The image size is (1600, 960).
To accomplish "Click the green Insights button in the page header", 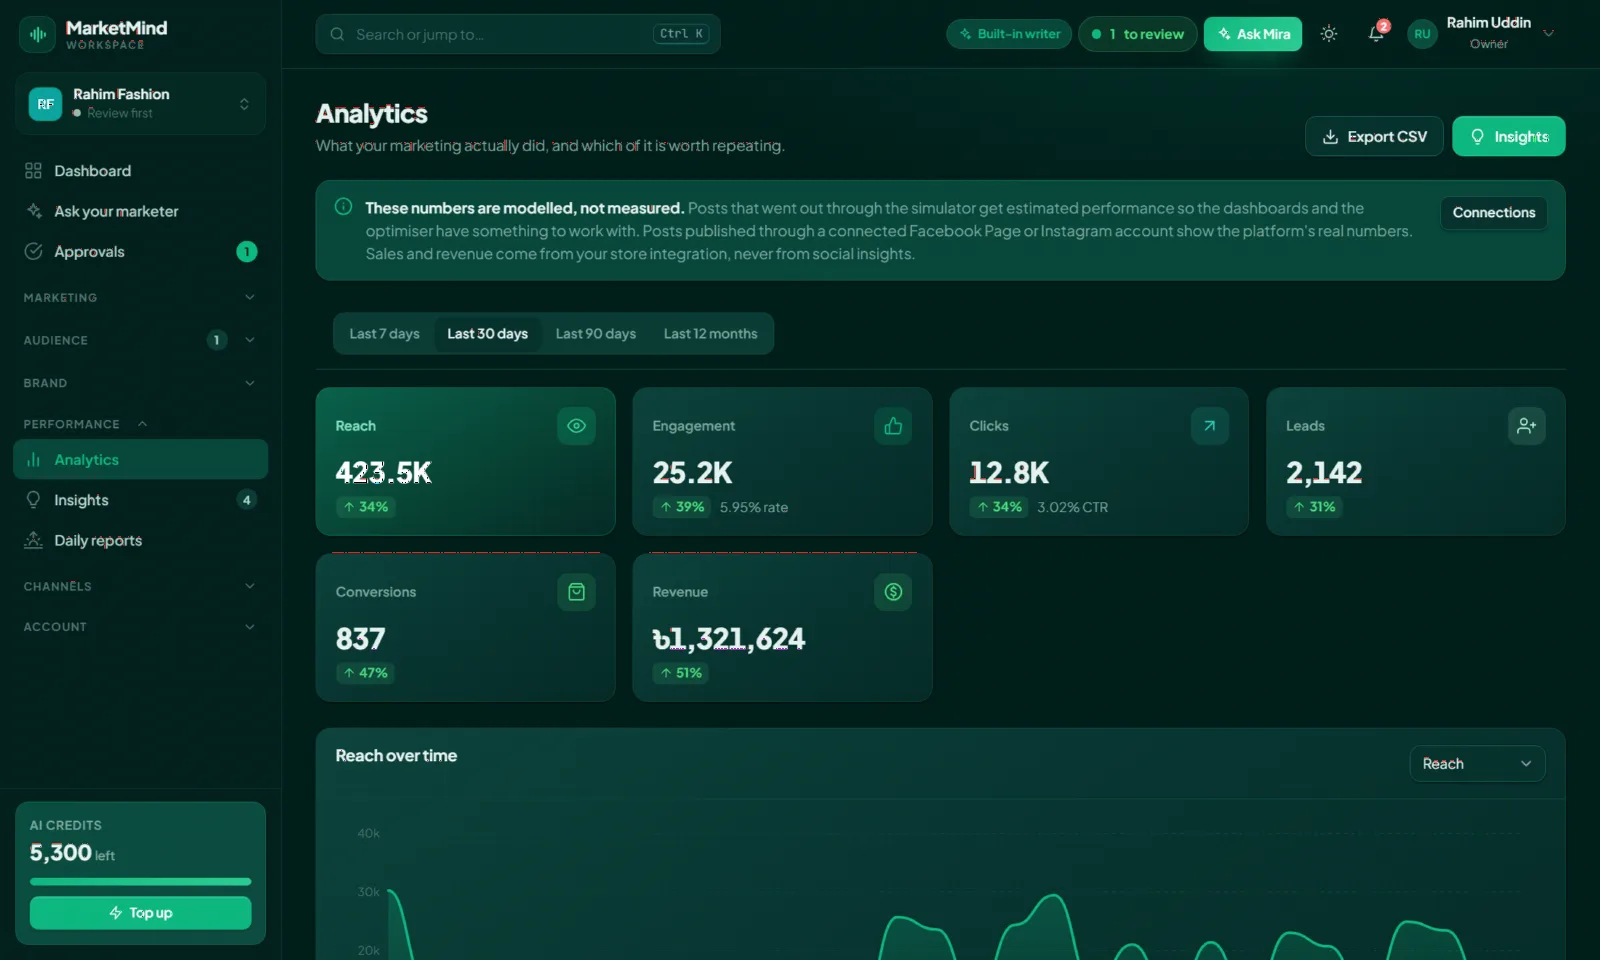I will 1509,136.
